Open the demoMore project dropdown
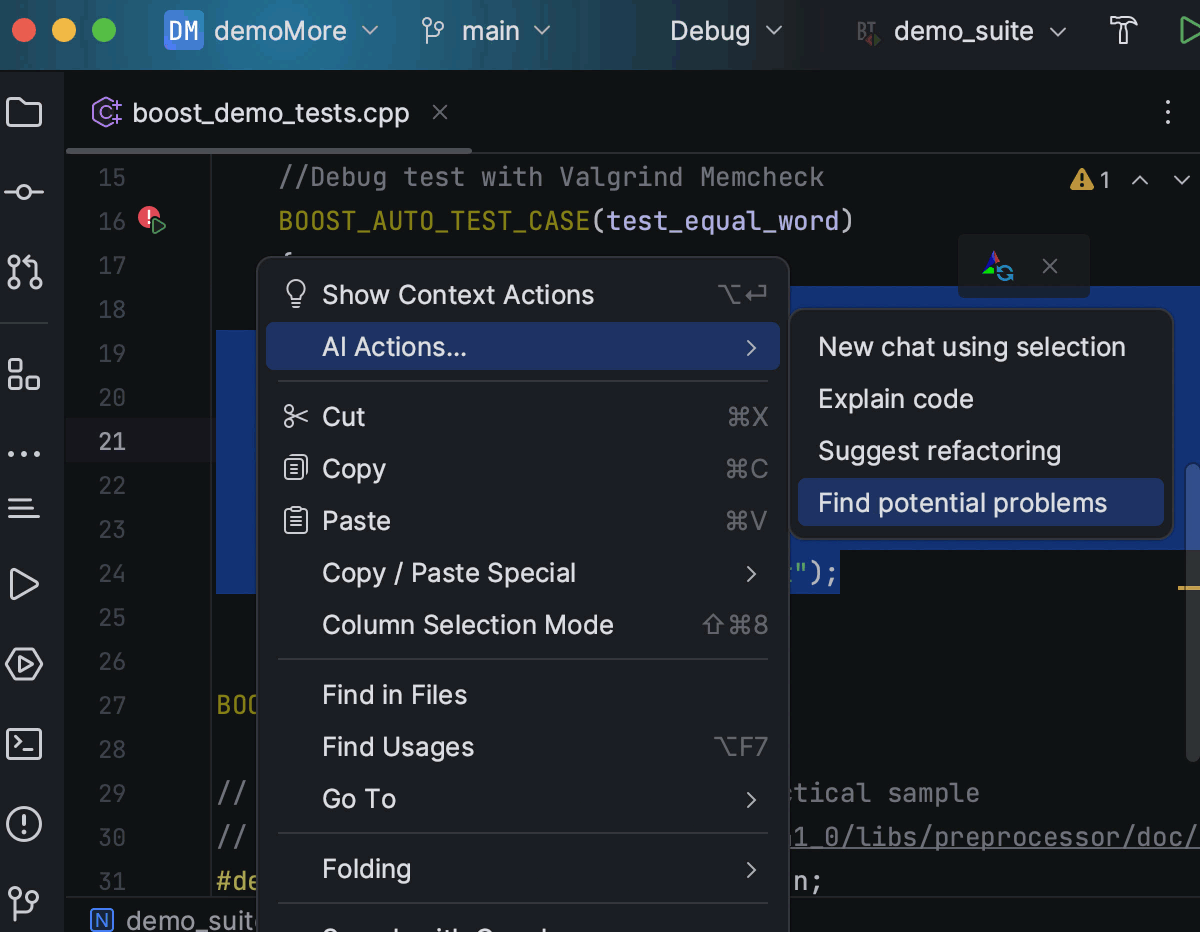The height and width of the screenshot is (932, 1200). tap(272, 31)
